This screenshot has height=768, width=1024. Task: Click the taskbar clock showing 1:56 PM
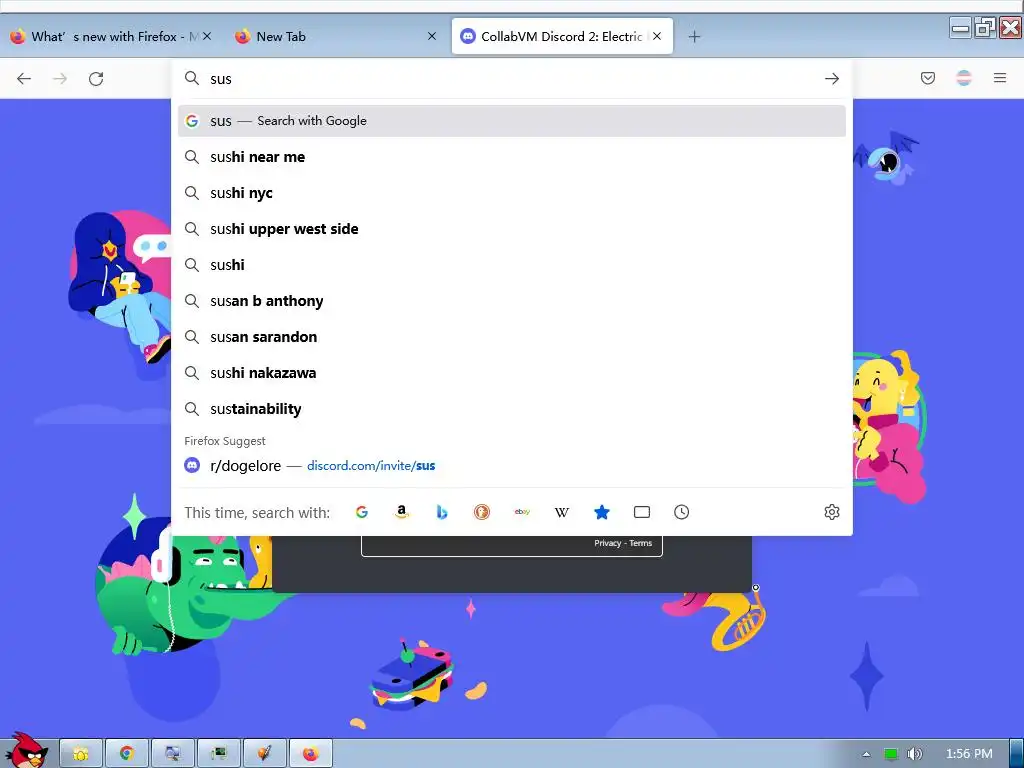tap(968, 754)
